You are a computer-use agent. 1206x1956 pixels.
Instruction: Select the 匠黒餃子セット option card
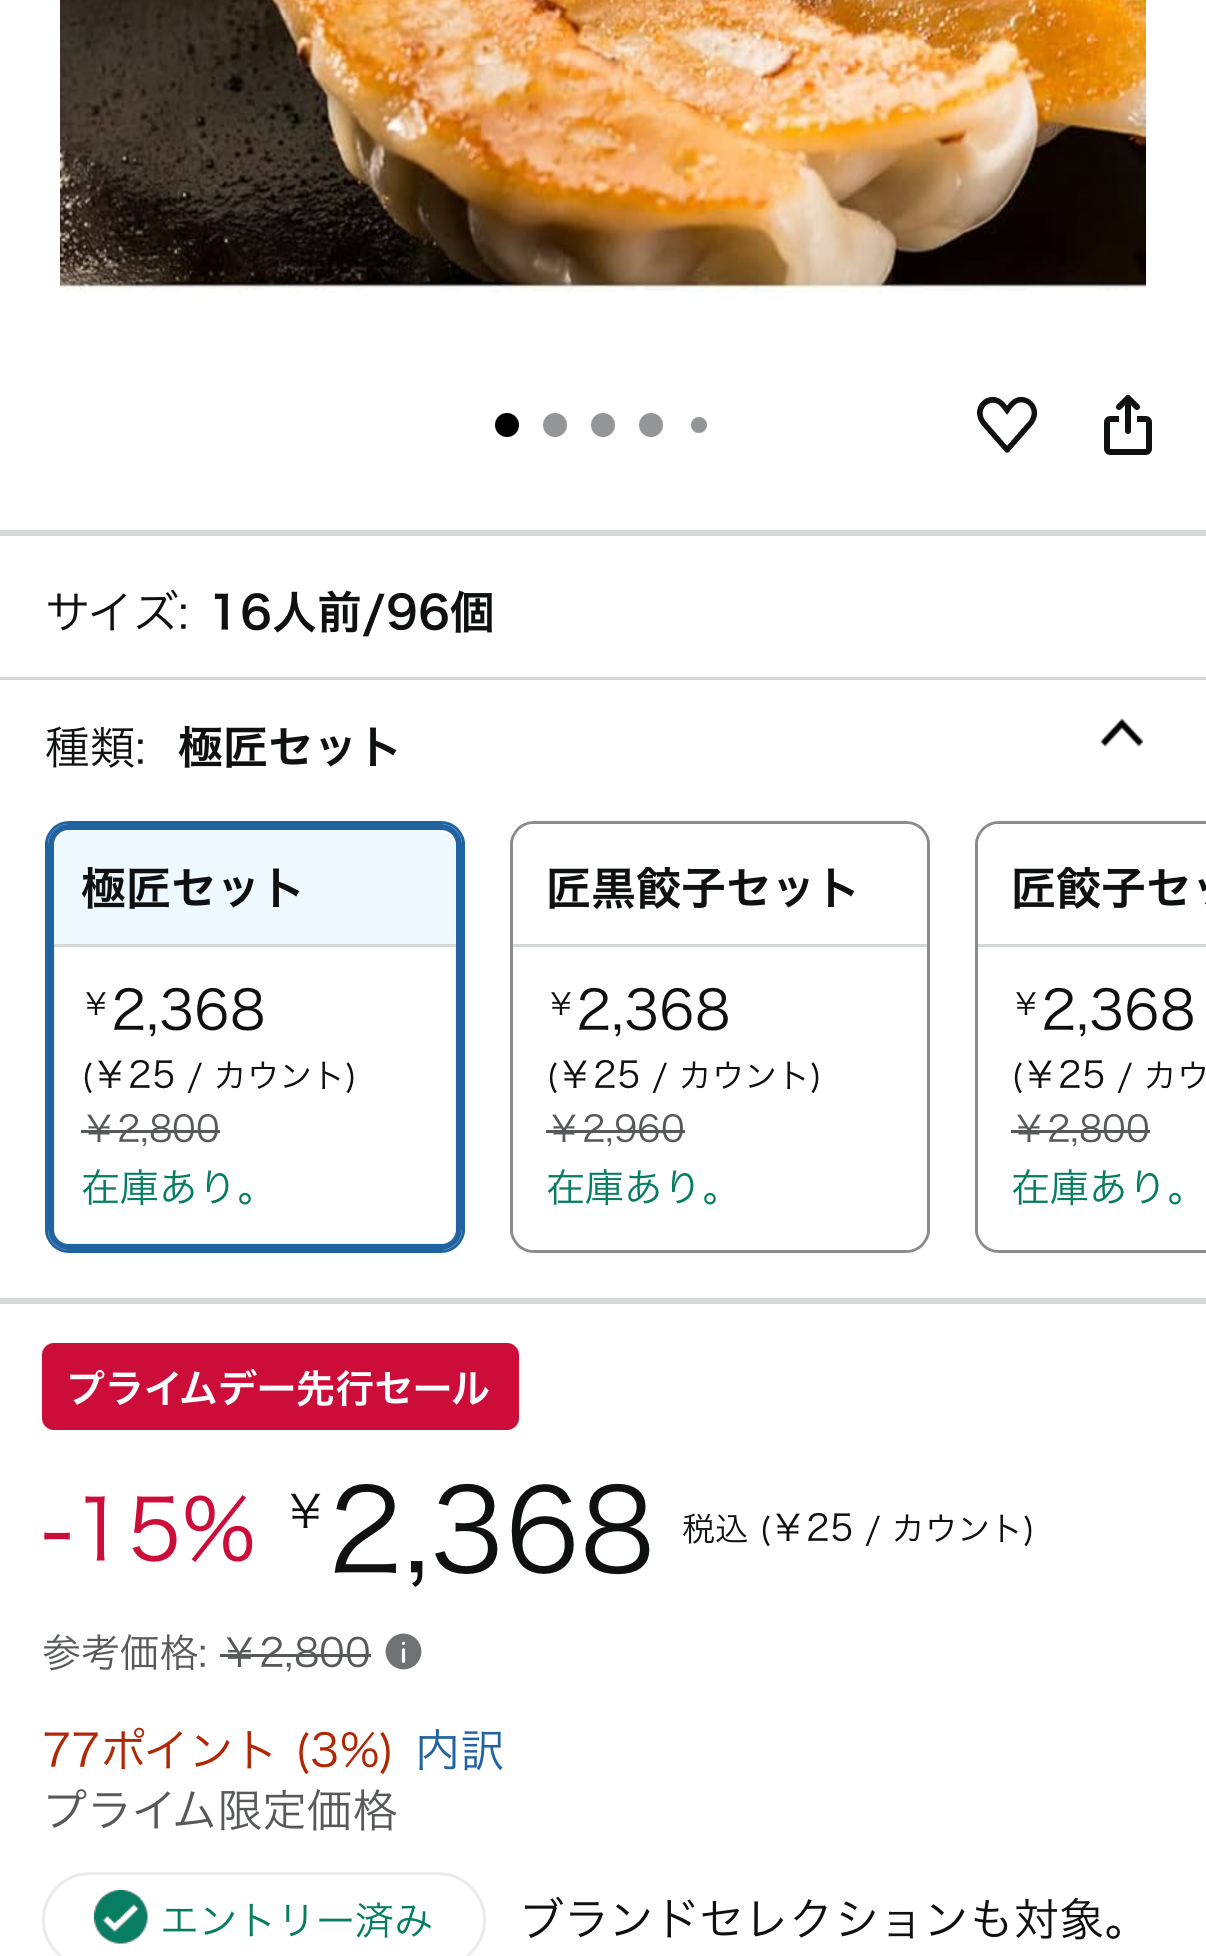pos(720,1037)
